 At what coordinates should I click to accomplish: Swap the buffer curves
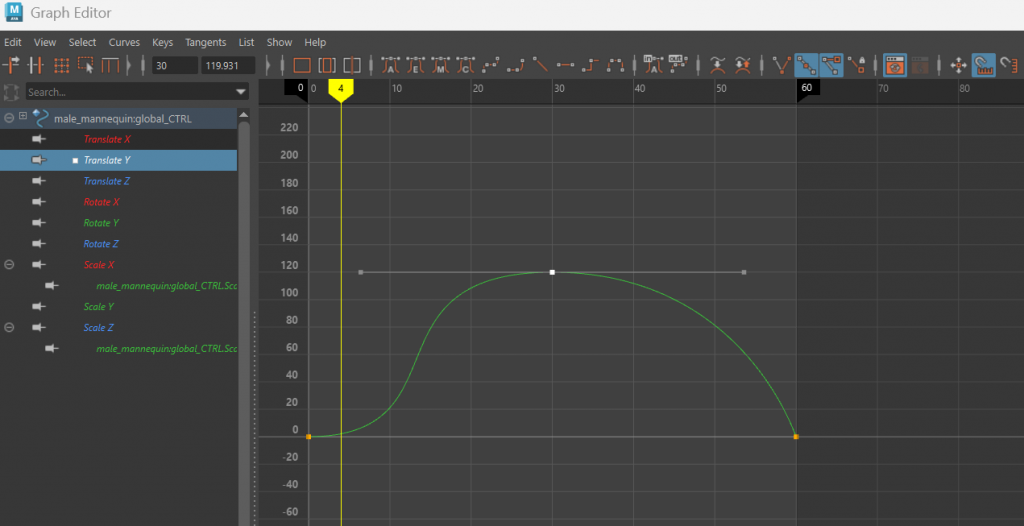pos(742,65)
